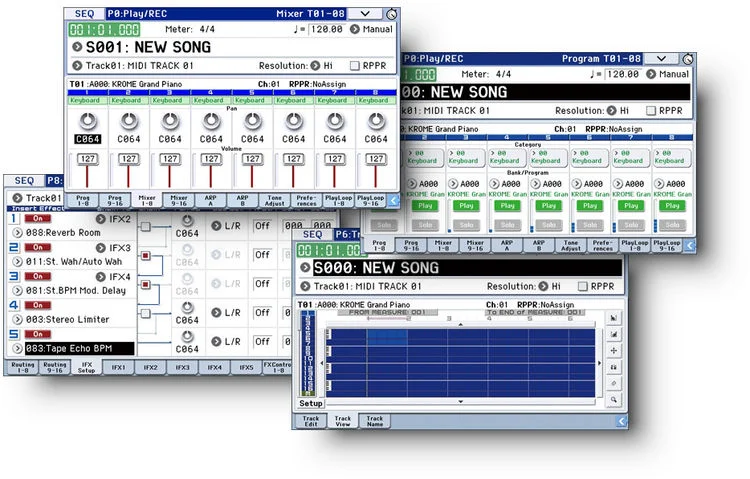Open the Mixer T01-08 page menu dropdown
The image size is (750, 479).
(365, 13)
